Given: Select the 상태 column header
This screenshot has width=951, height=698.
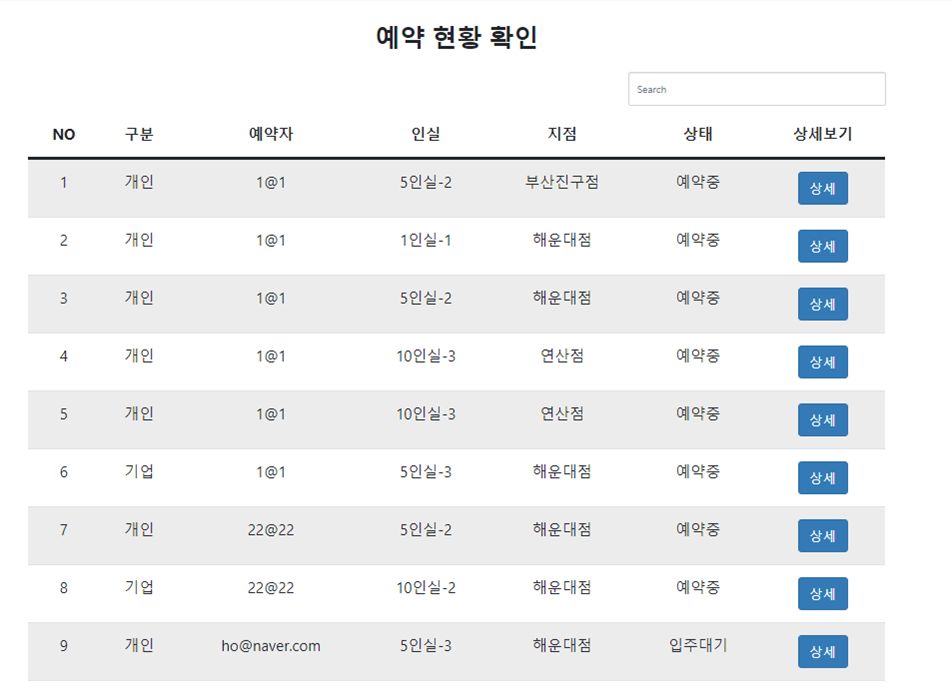Looking at the screenshot, I should [697, 134].
